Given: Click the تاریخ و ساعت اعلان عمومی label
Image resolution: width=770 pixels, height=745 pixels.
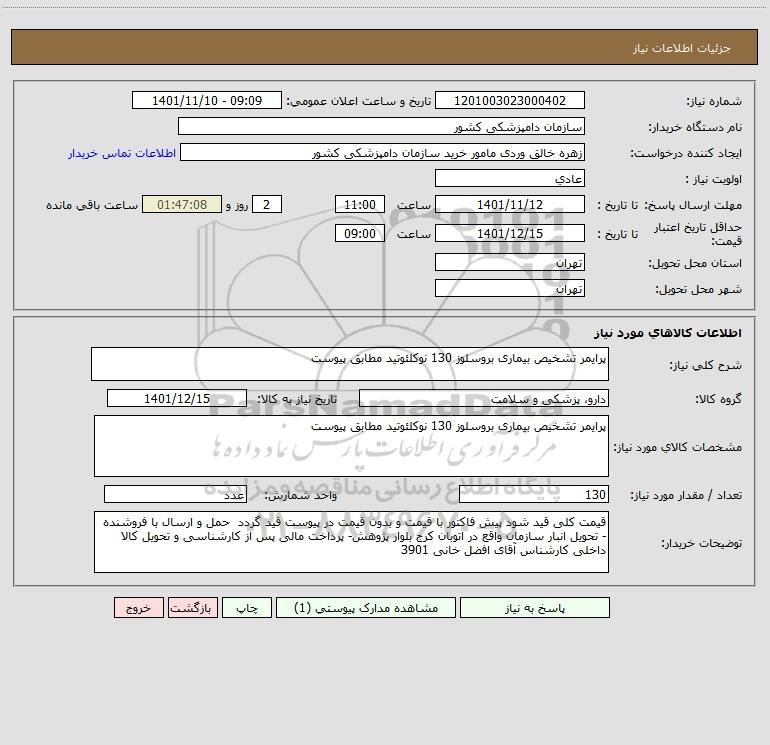Looking at the screenshot, I should [x=359, y=101].
